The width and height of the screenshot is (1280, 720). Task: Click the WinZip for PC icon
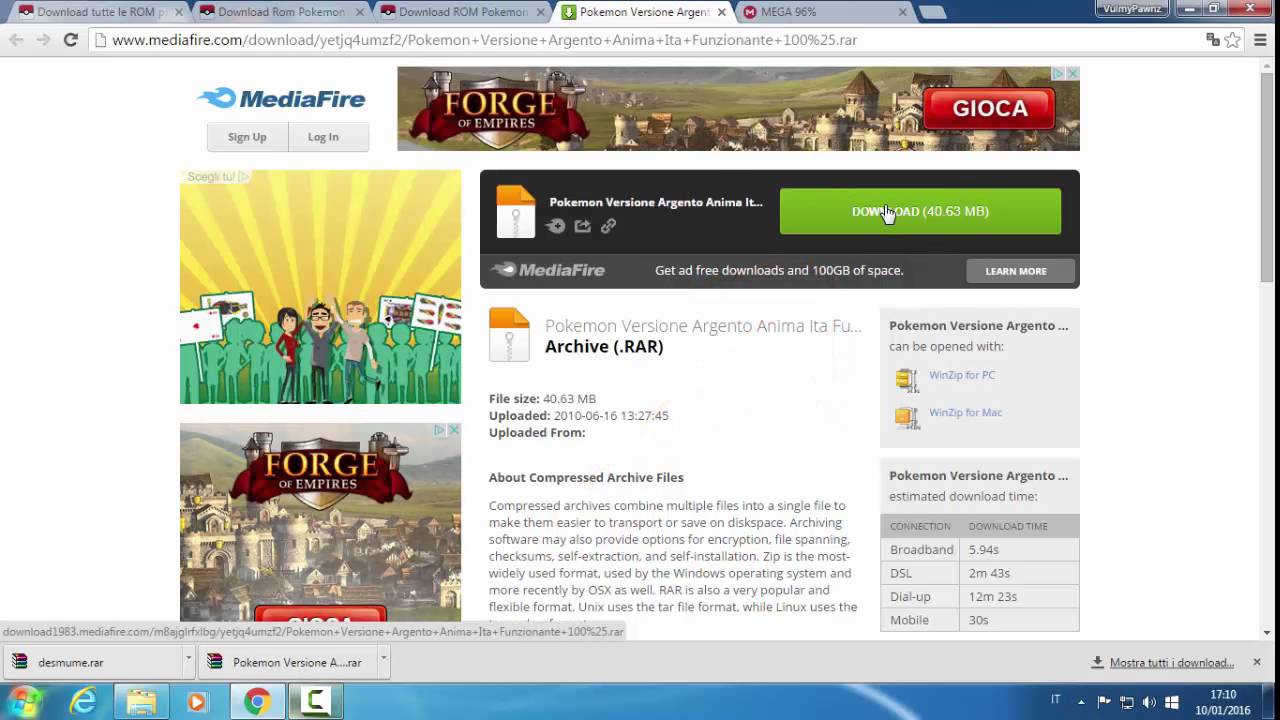pos(907,380)
